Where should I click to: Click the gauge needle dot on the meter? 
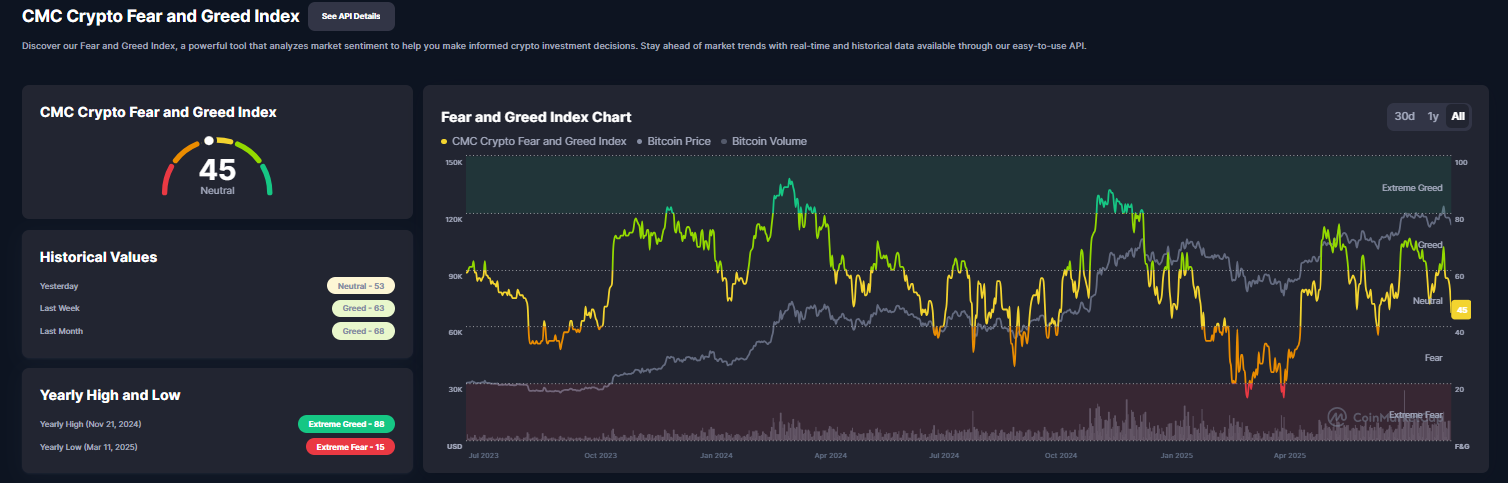(x=209, y=141)
